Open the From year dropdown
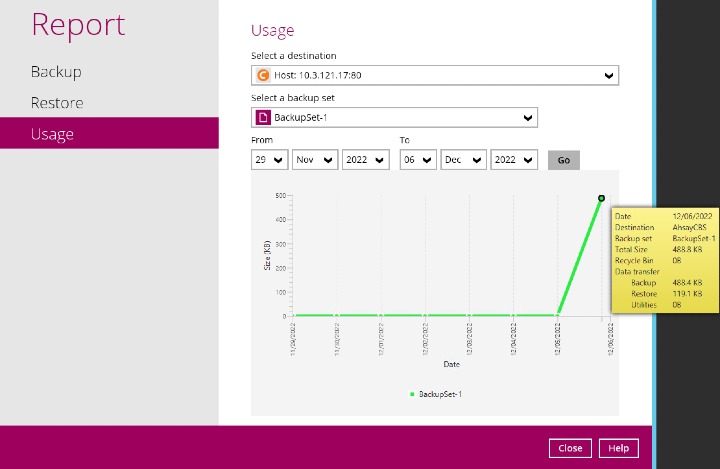 point(364,160)
